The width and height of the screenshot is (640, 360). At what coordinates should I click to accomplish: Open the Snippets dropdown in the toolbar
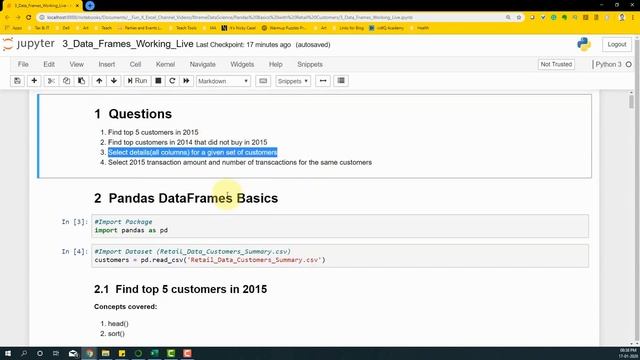[293, 81]
